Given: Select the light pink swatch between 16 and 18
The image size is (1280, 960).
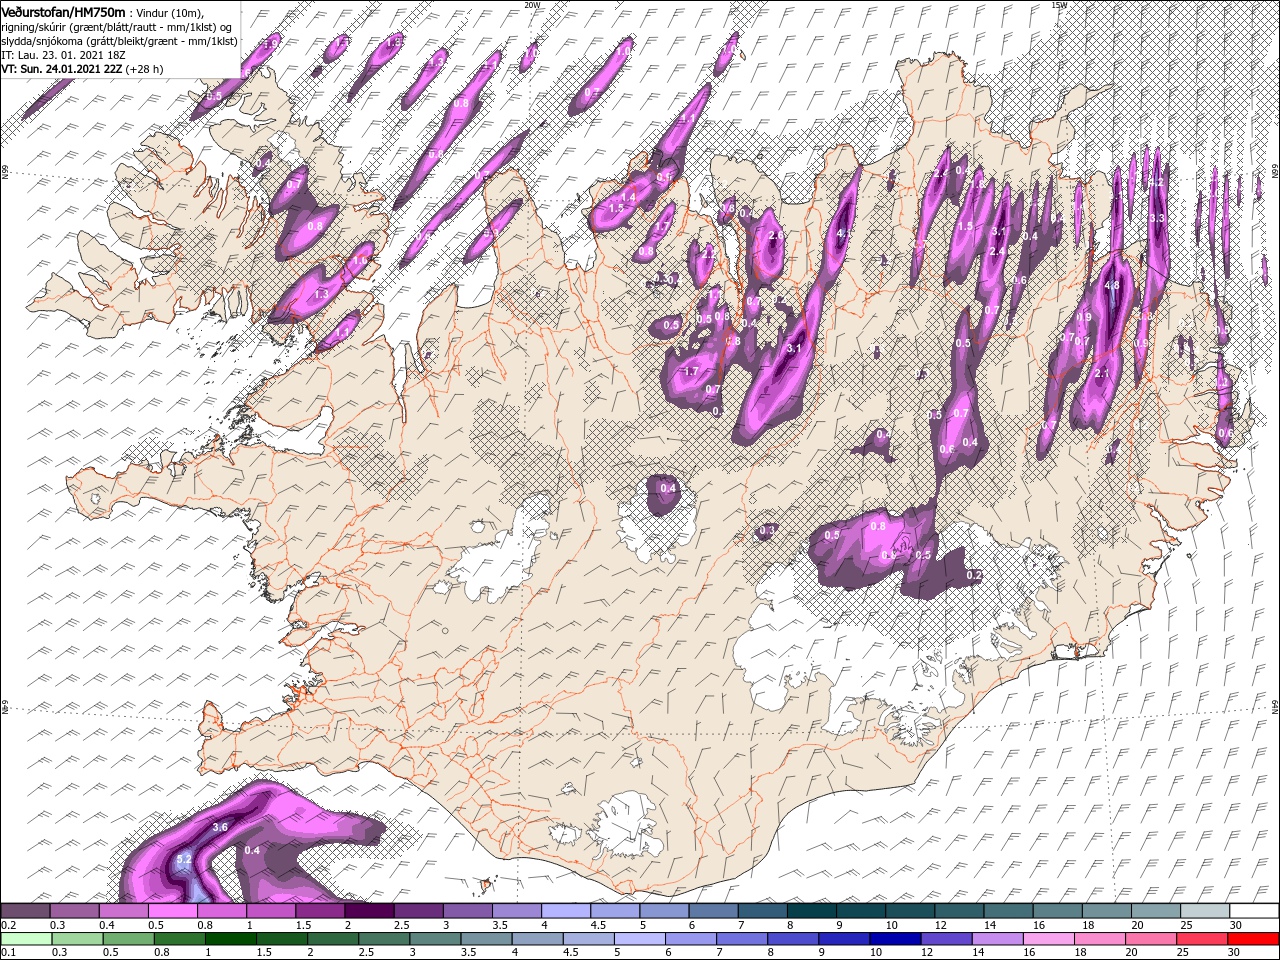Looking at the screenshot, I should [1050, 939].
